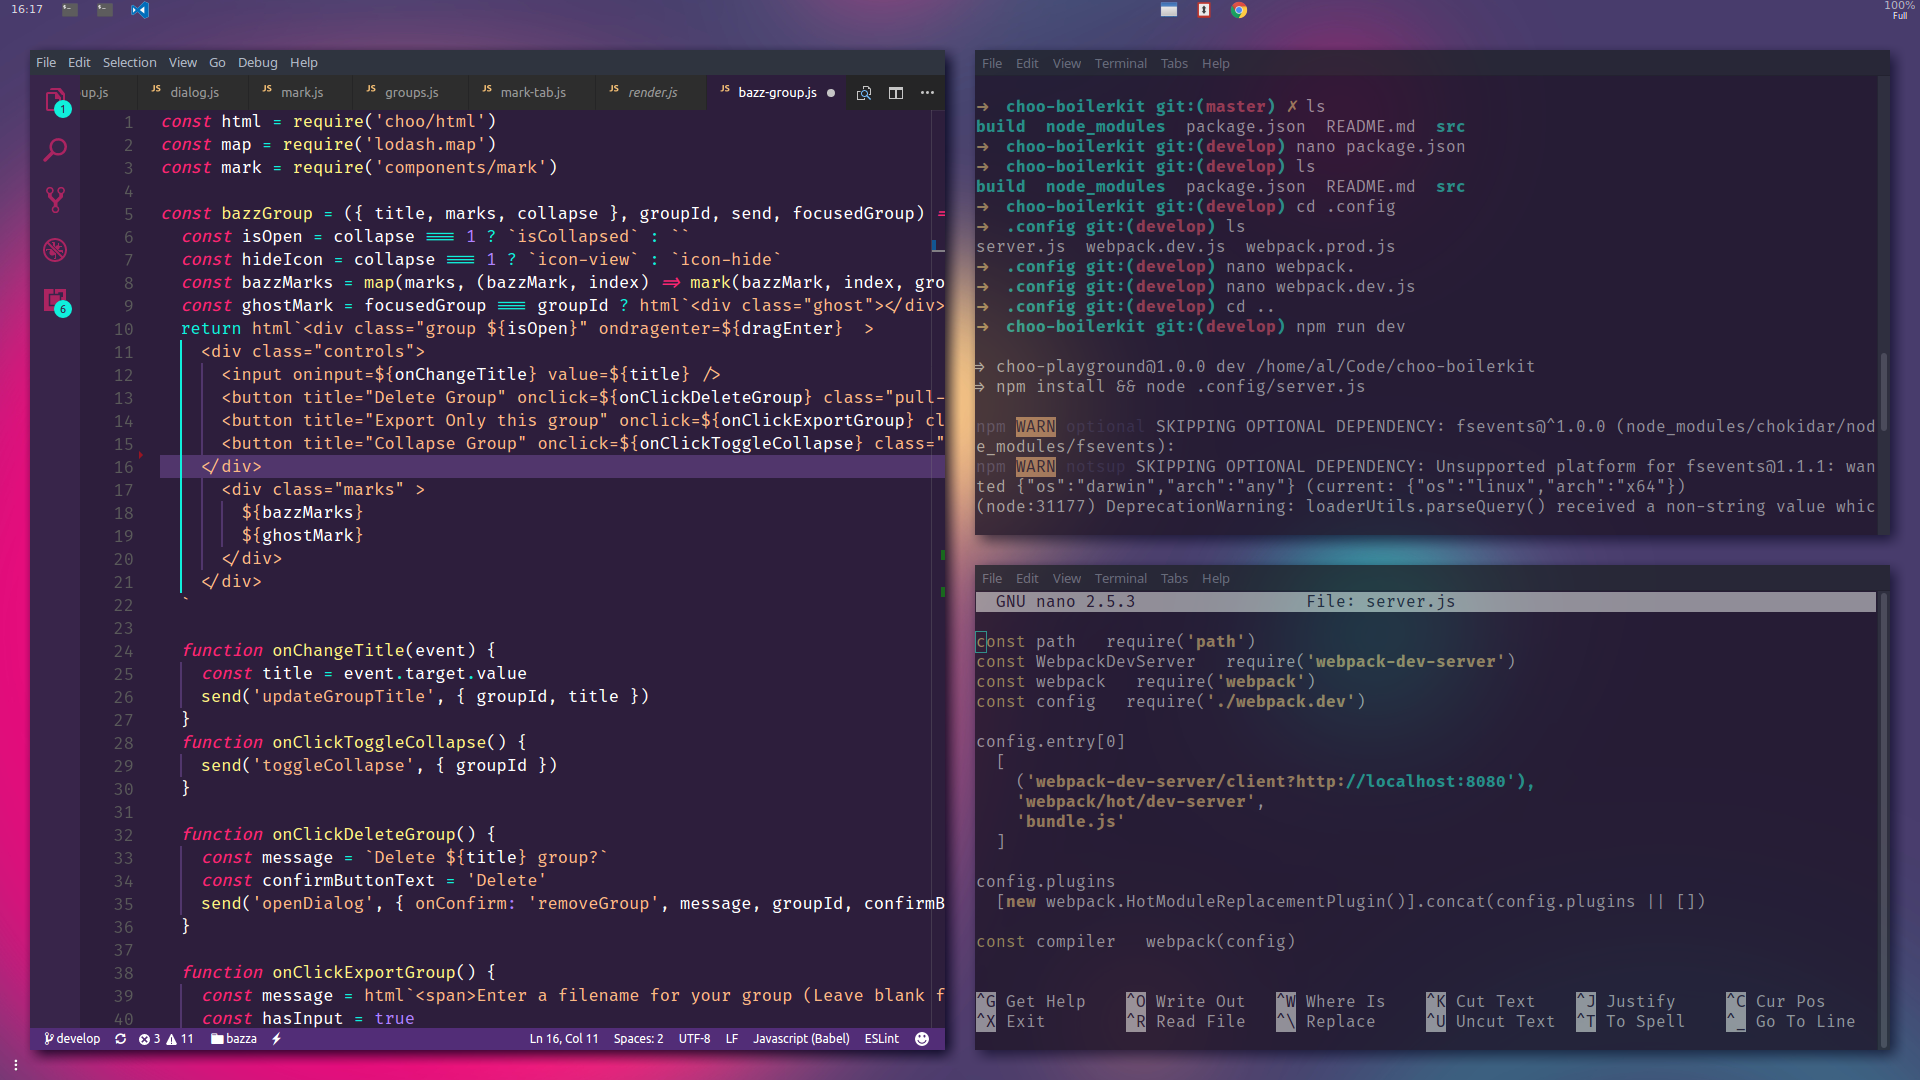1920x1080 pixels.
Task: Open the Search view in activity bar
Action: click(56, 150)
